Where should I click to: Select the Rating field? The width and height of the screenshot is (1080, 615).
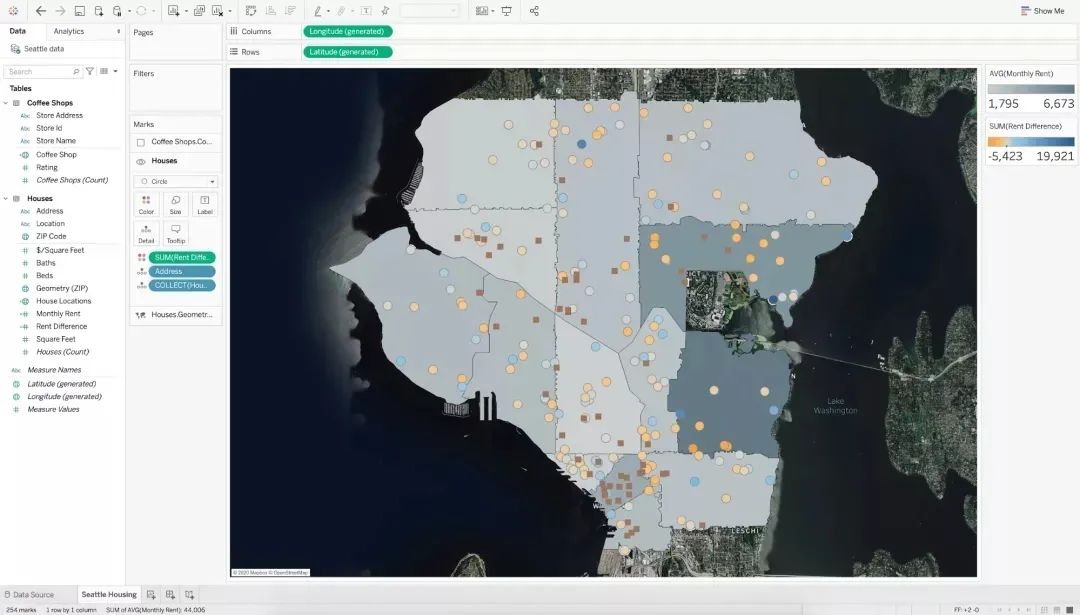(47, 167)
